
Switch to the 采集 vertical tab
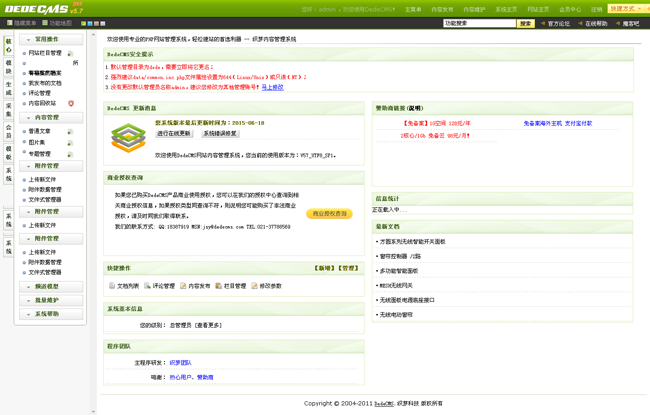tap(9, 110)
